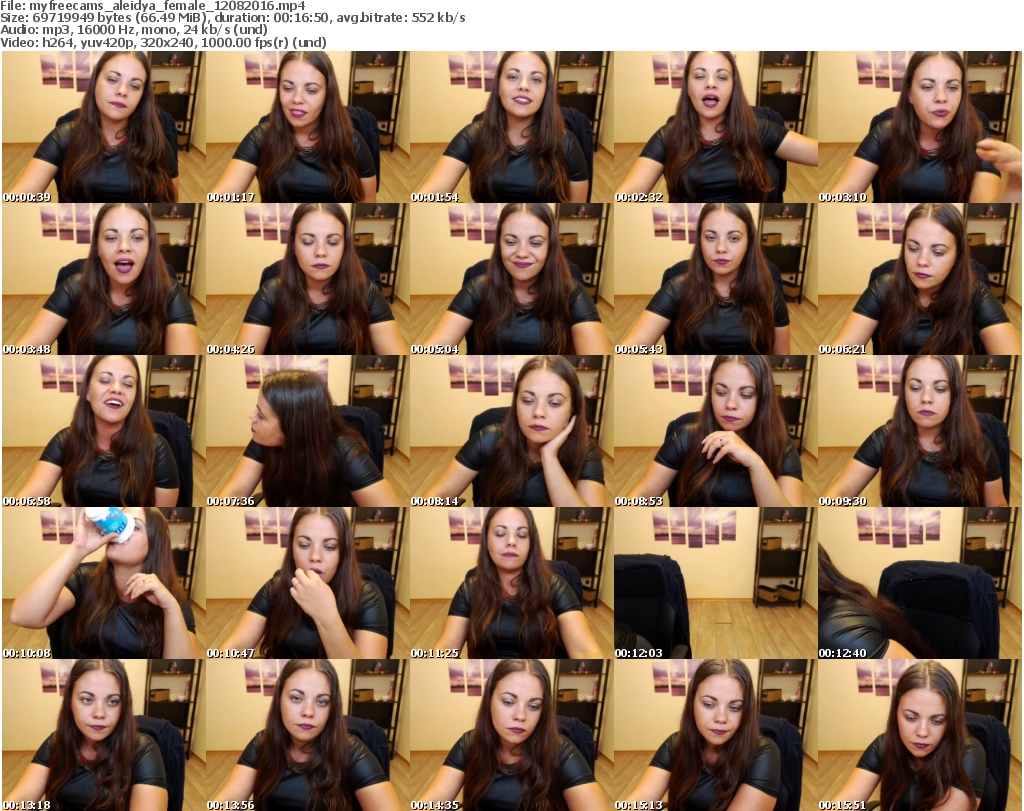Click the thumbnail at 00:06:58
This screenshot has height=811, width=1024.
click(x=103, y=431)
